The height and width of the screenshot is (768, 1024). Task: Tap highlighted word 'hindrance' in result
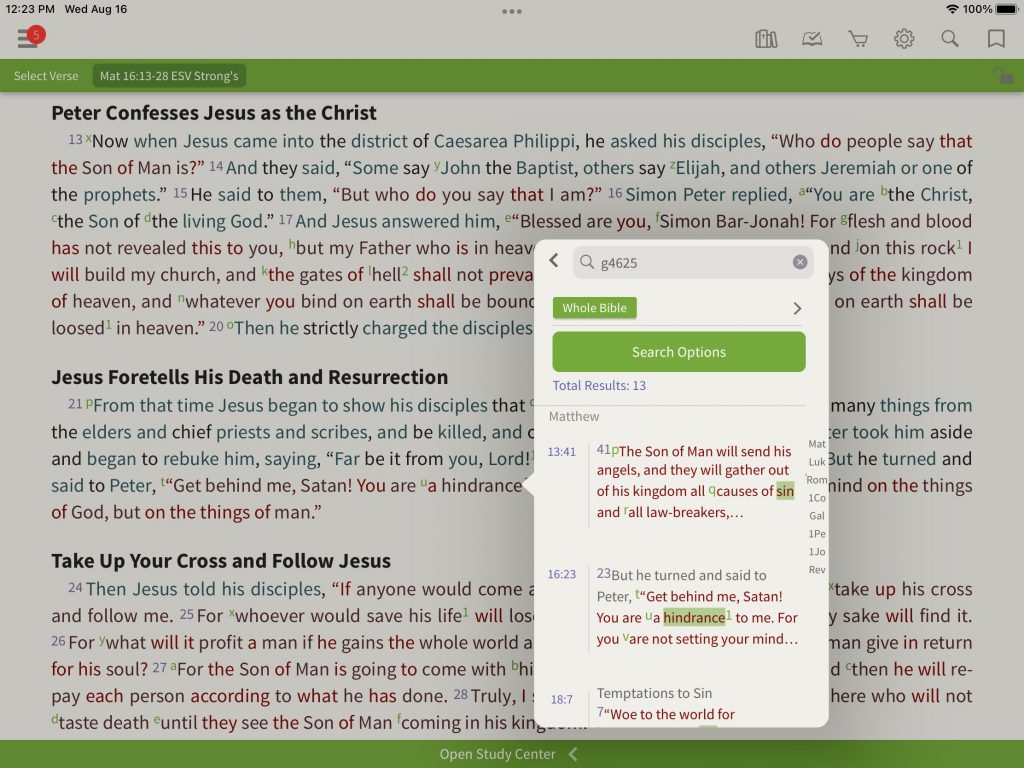pyautogui.click(x=694, y=617)
